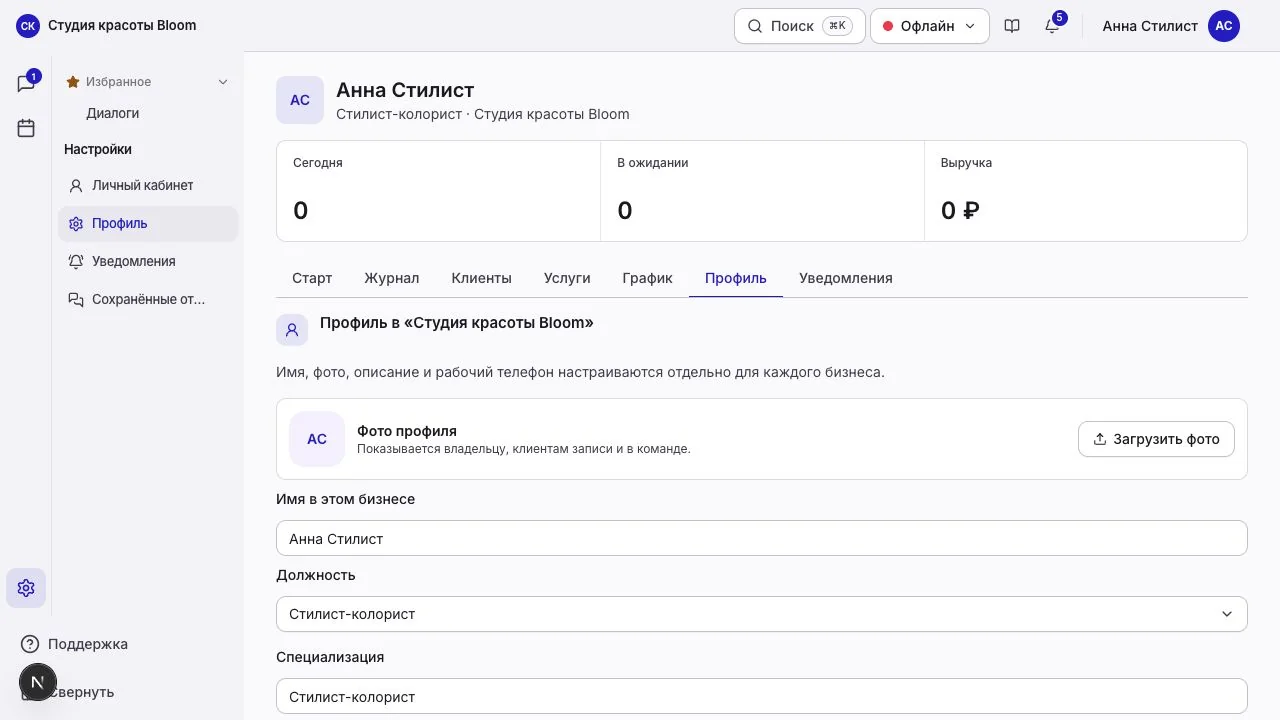Click the round N logo badge
Viewport: 1280px width, 720px height.
37,682
